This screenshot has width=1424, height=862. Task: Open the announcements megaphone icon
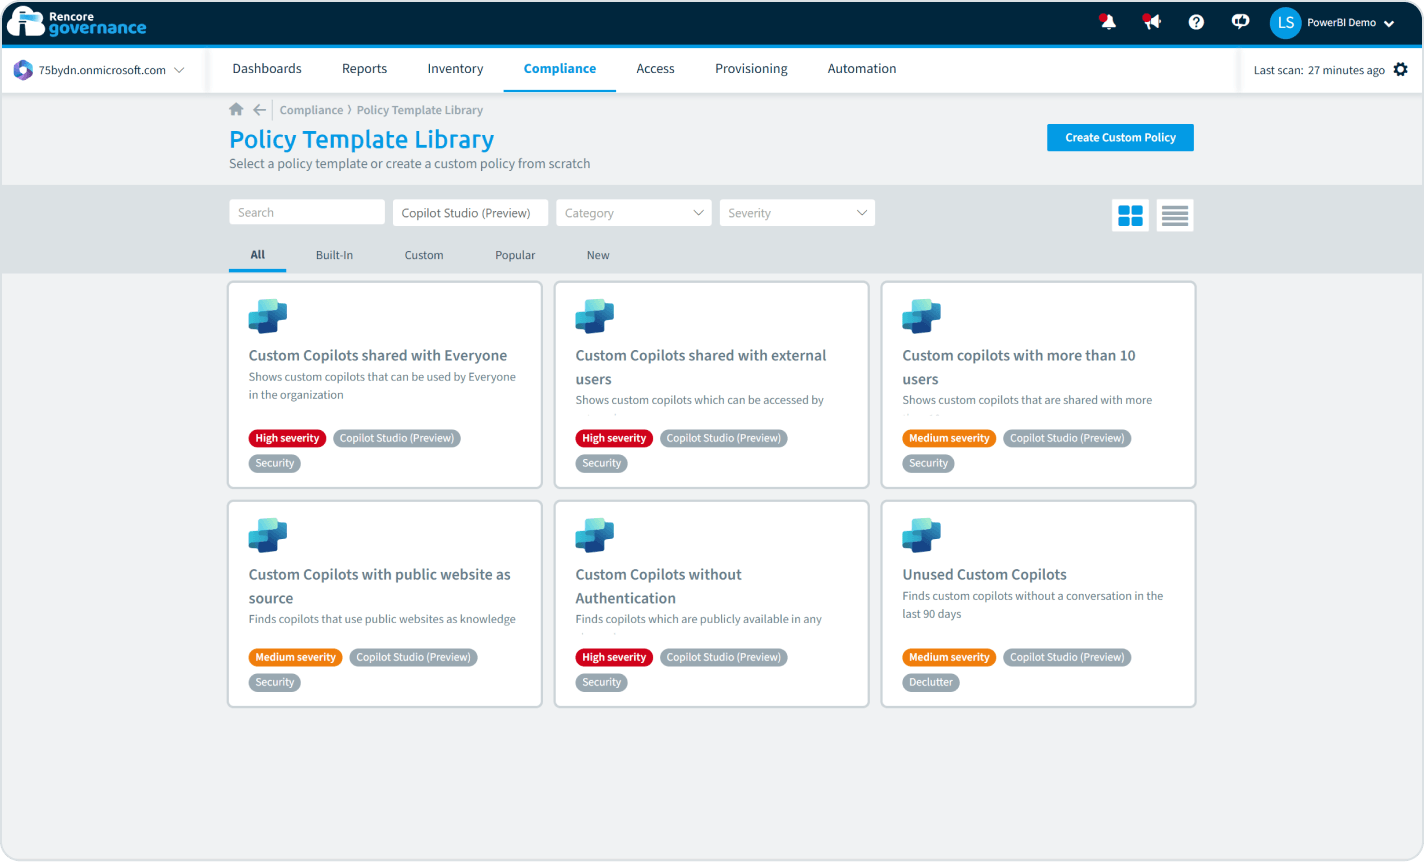pos(1152,22)
